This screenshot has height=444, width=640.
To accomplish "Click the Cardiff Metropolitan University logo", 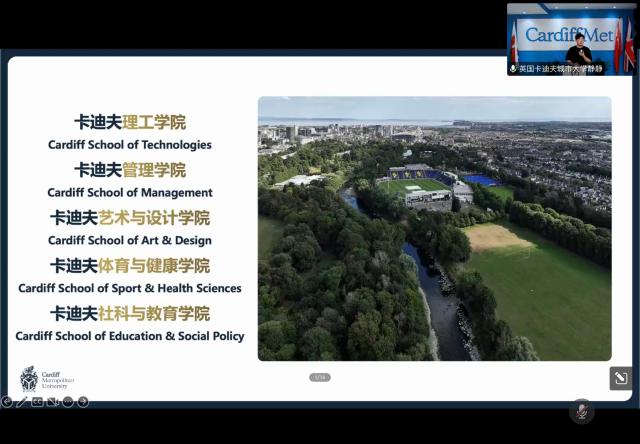I will coord(47,379).
